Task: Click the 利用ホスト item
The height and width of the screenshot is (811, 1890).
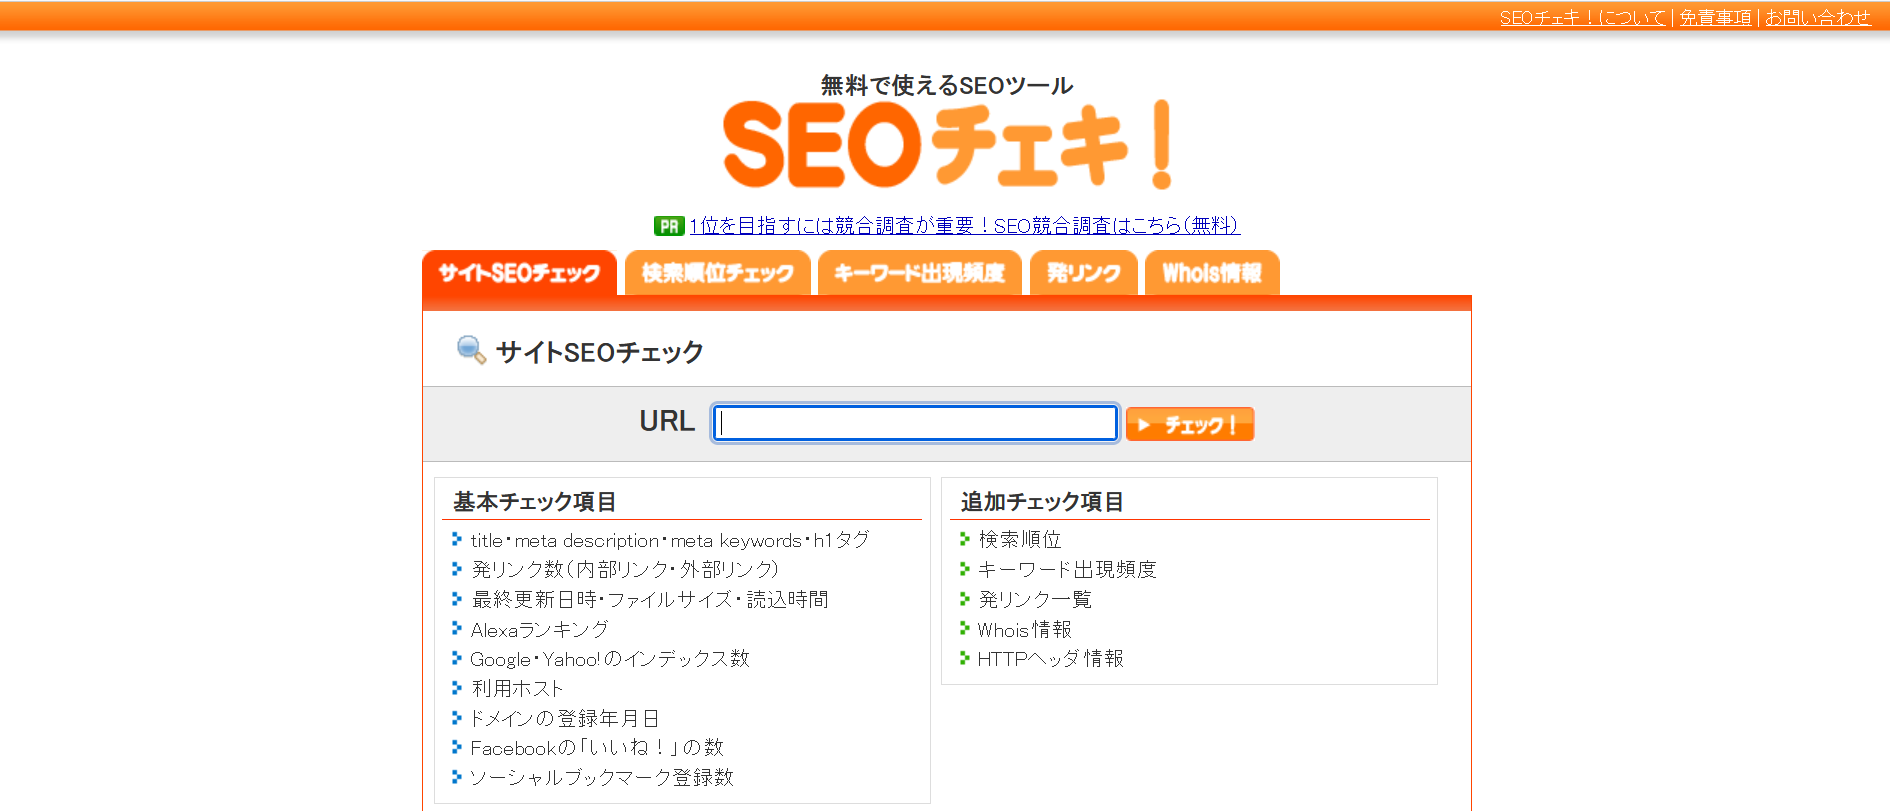Action: 518,688
